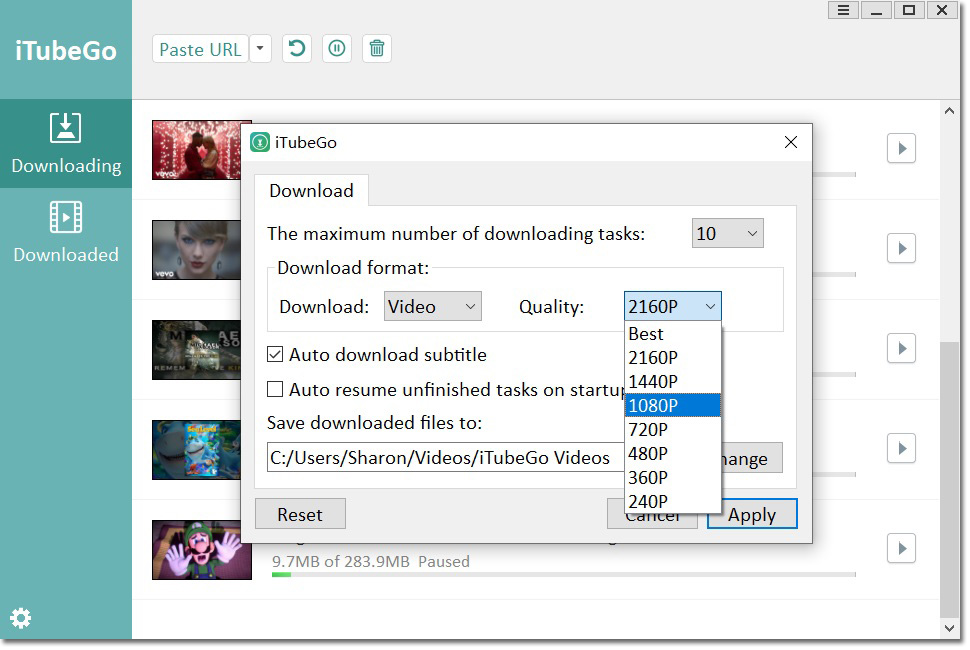
Task: Pick 240P from the quality list
Action: 672,502
